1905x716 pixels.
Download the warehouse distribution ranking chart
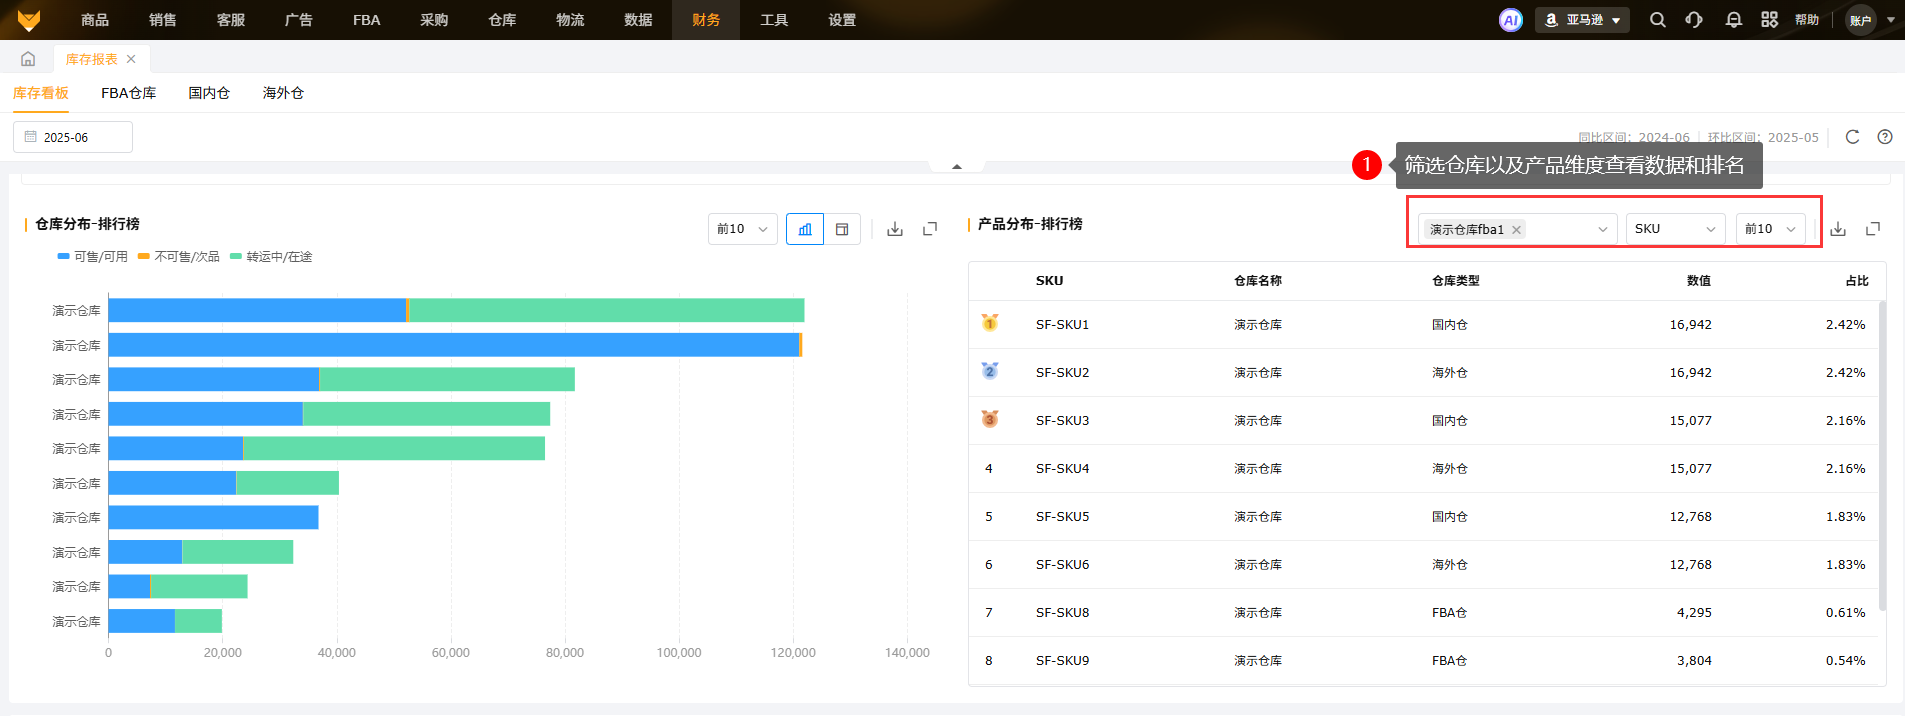click(x=895, y=229)
